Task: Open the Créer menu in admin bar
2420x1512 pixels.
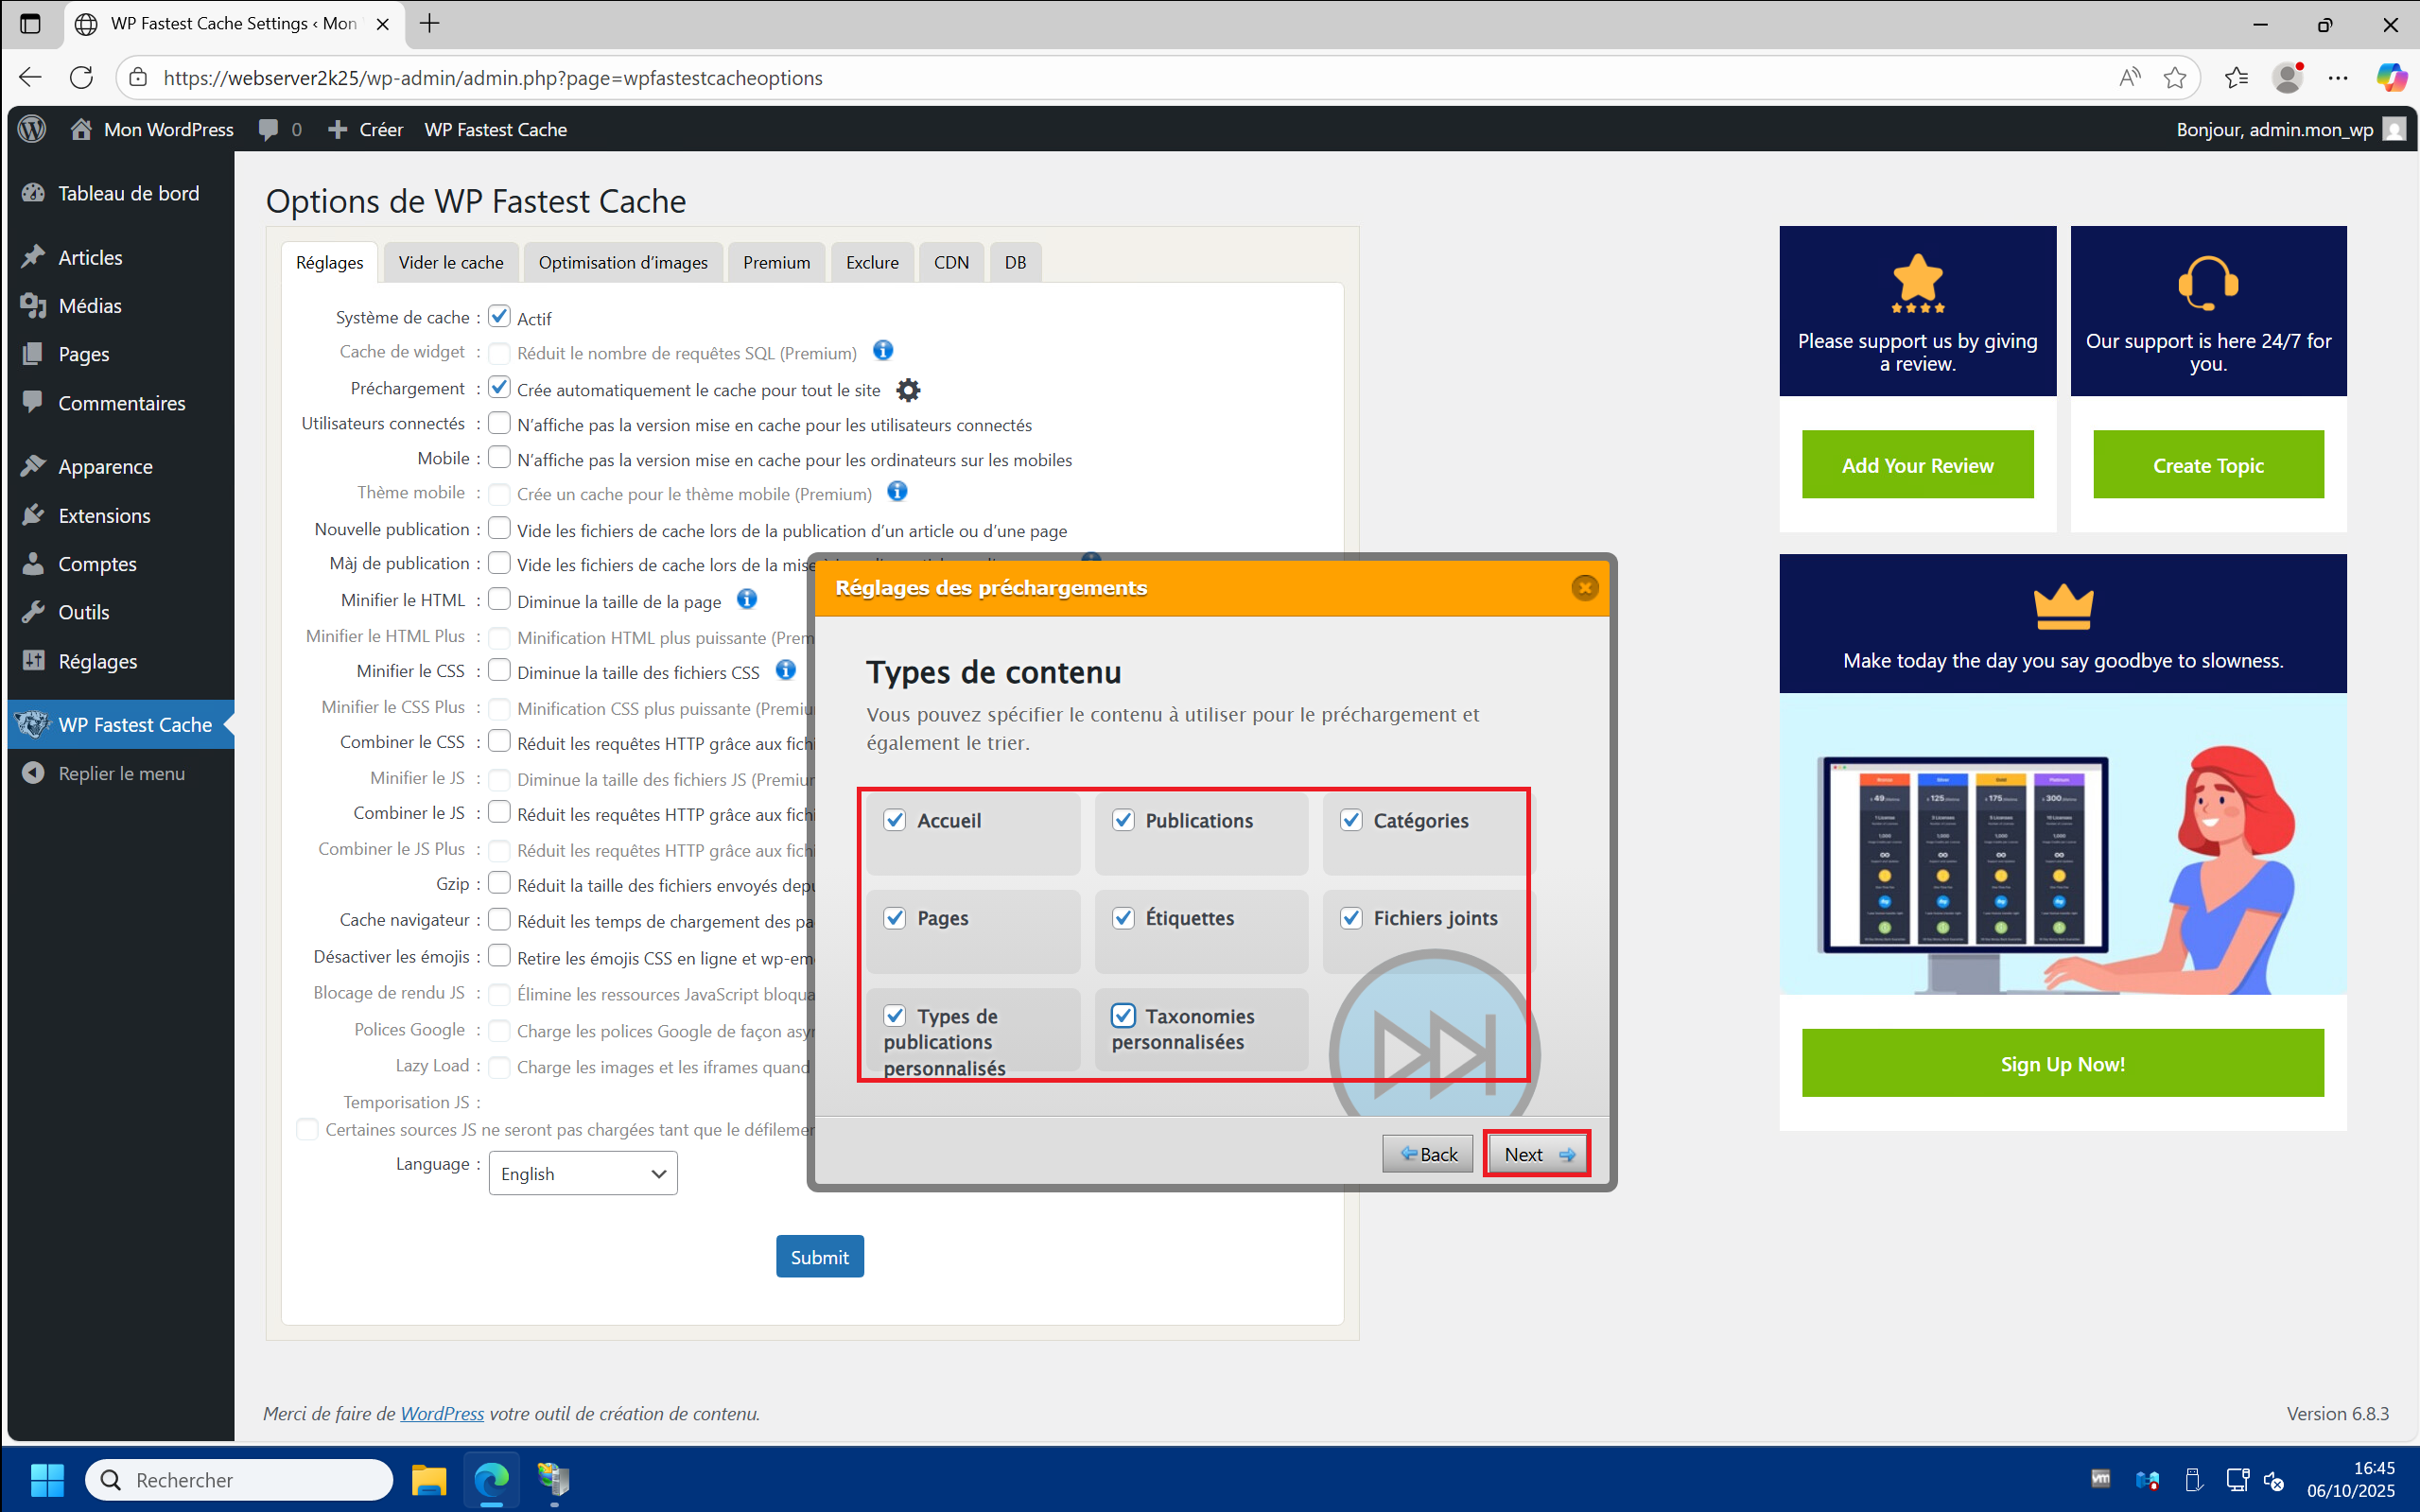Action: (366, 130)
